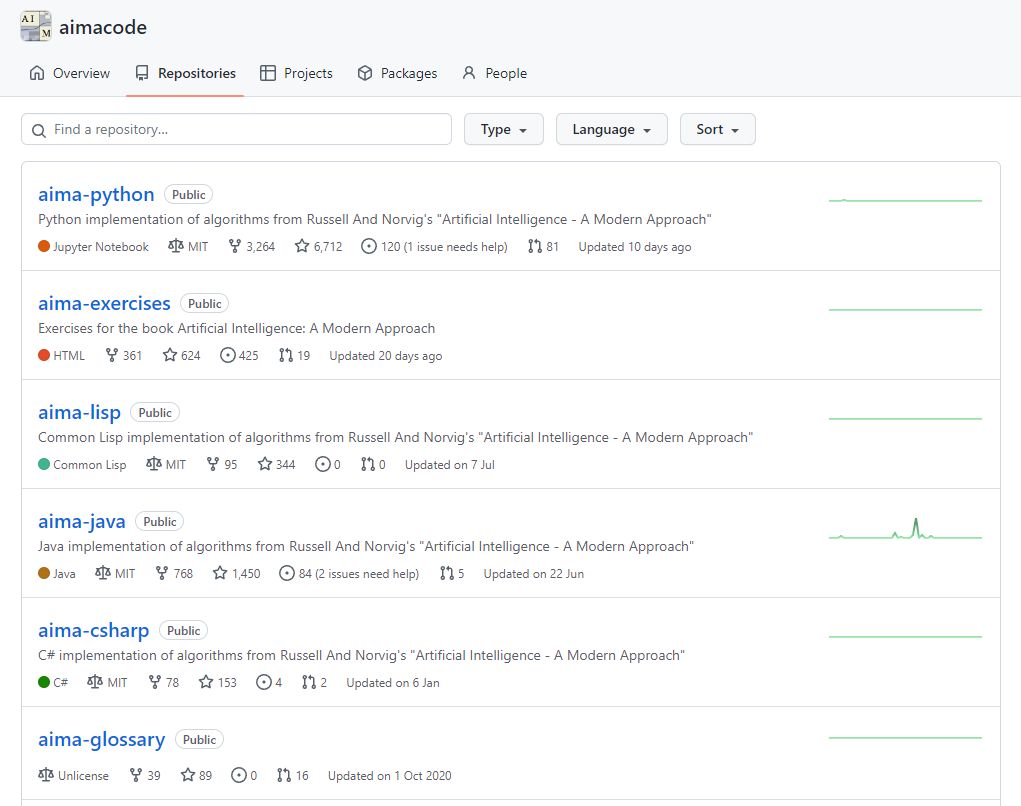This screenshot has width=1021, height=806.
Task: Click the C# language label for aima-csharp
Action: click(61, 682)
